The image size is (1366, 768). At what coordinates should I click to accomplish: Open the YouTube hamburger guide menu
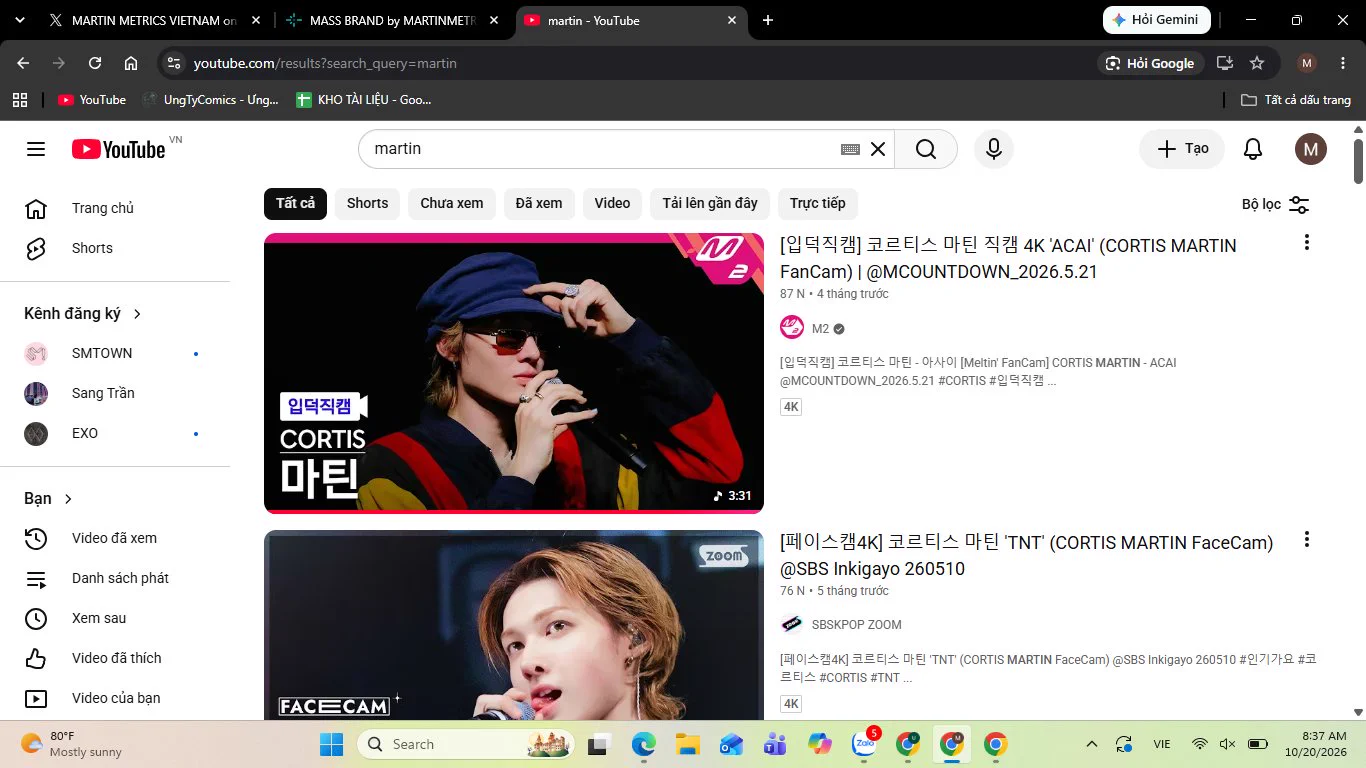click(36, 149)
